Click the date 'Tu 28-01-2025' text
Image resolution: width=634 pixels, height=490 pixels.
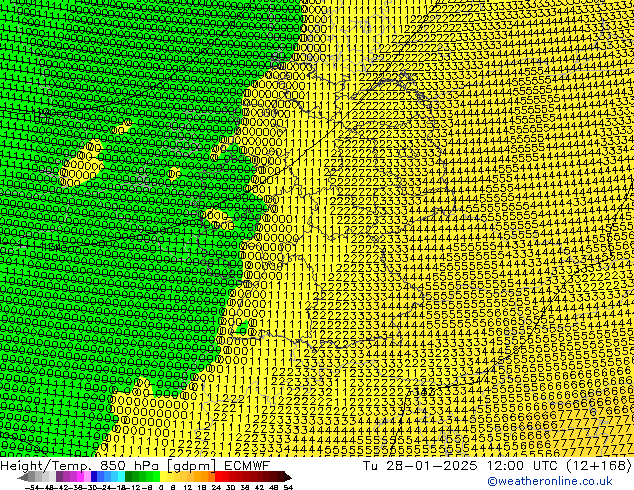point(420,466)
